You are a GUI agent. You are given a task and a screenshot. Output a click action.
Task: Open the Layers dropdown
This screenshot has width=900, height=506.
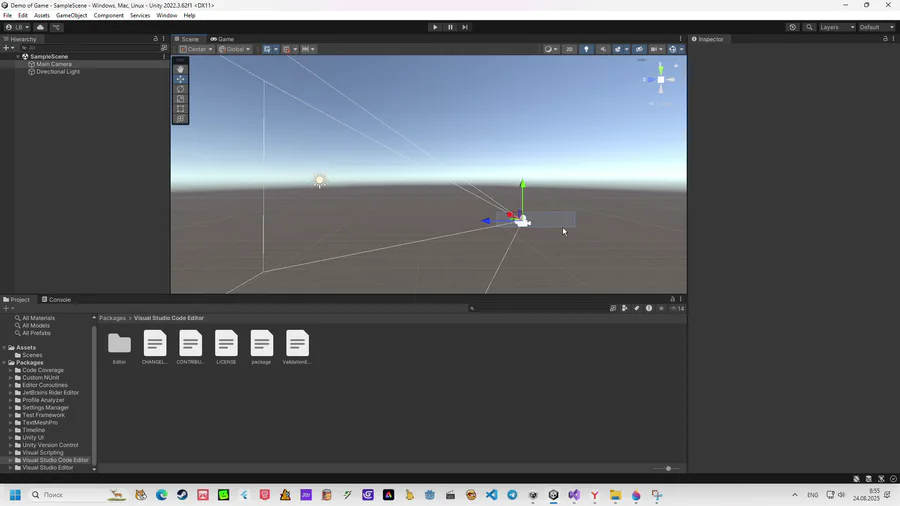[837, 27]
